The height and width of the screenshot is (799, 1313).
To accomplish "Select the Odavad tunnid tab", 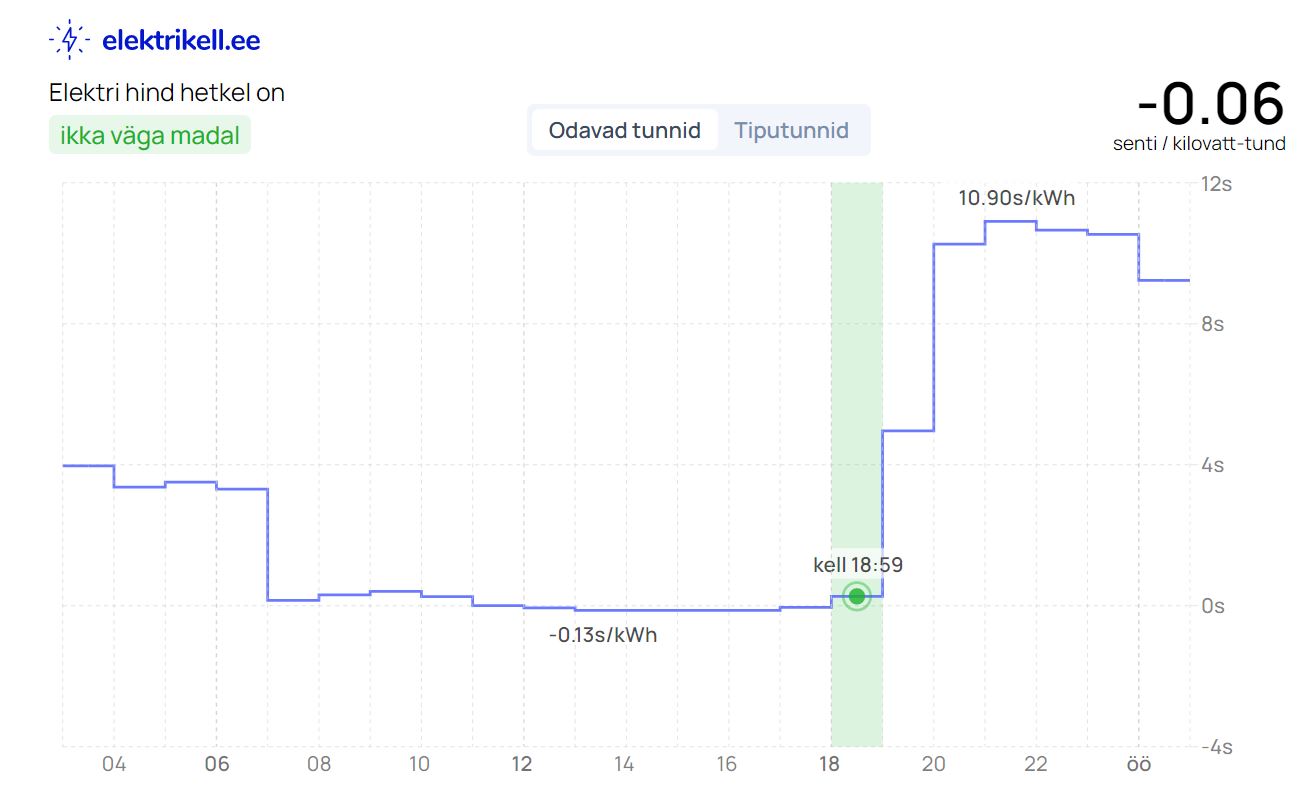I will [625, 130].
